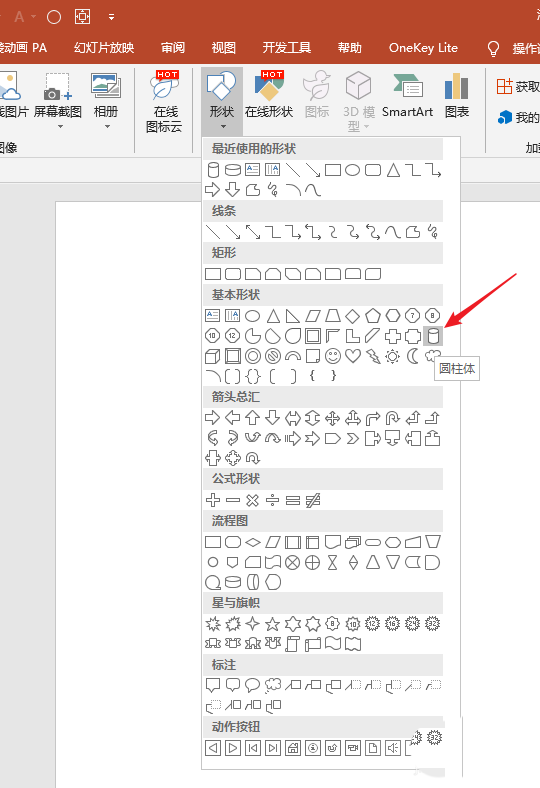Select the 5-Point Star shape
Viewport: 540px width, 788px height.
273,624
